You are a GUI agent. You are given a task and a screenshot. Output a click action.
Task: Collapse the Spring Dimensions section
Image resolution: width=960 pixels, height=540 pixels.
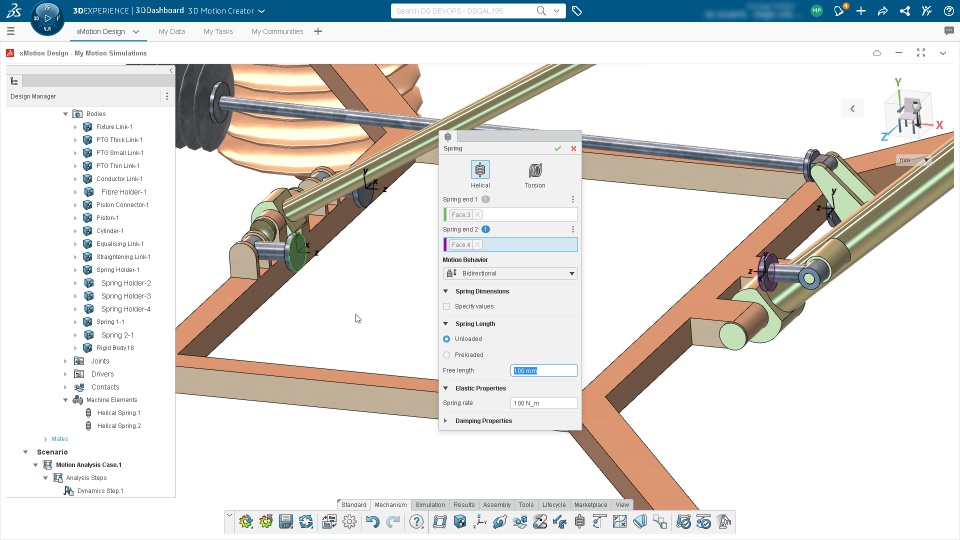tap(446, 291)
